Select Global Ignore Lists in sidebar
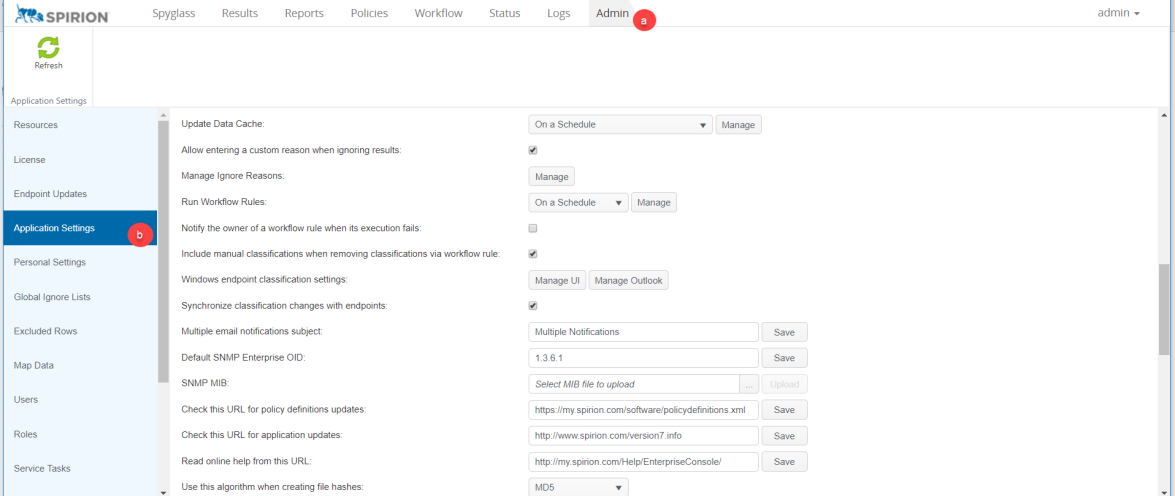The height and width of the screenshot is (496, 1175). 52,297
